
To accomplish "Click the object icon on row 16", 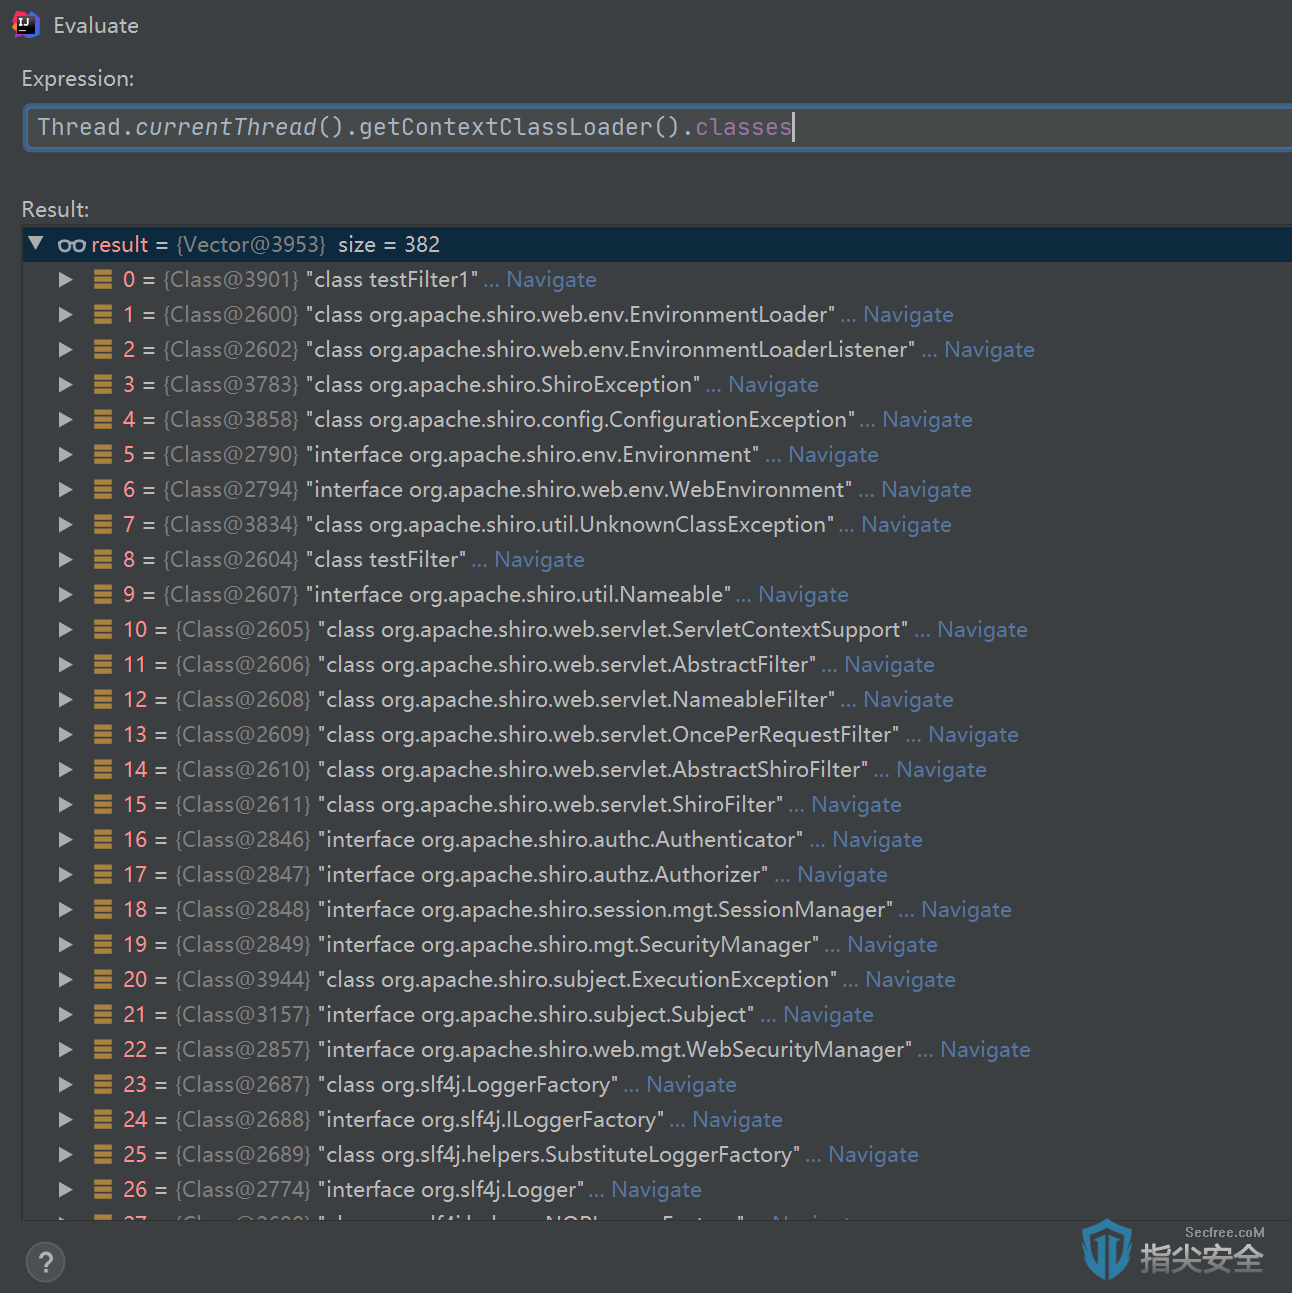I will [x=103, y=840].
